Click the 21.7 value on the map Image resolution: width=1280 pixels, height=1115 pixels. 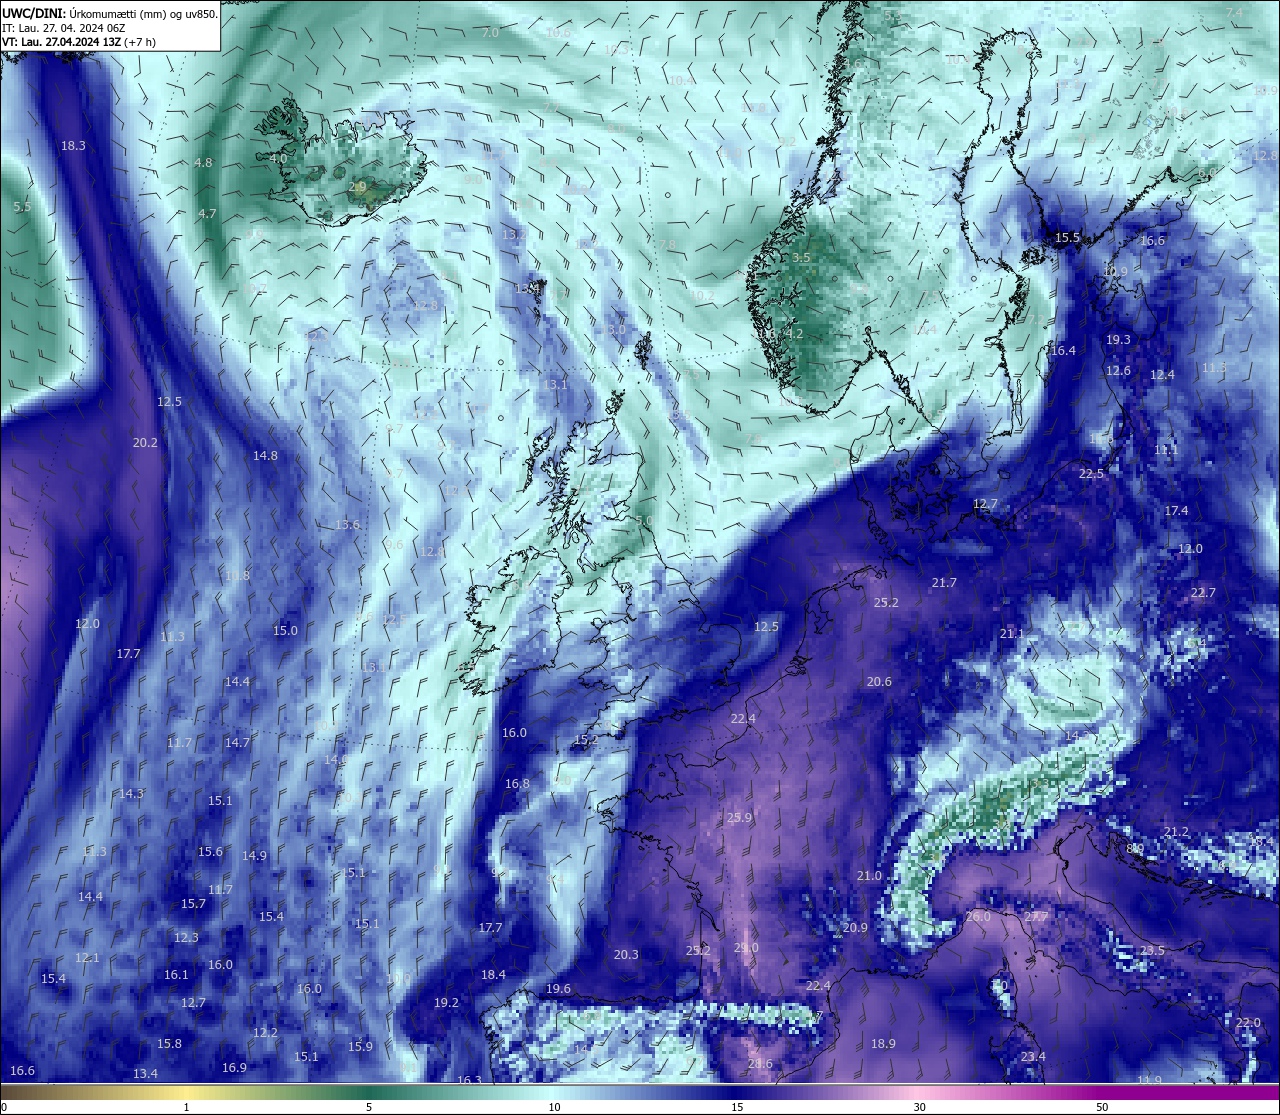point(944,582)
